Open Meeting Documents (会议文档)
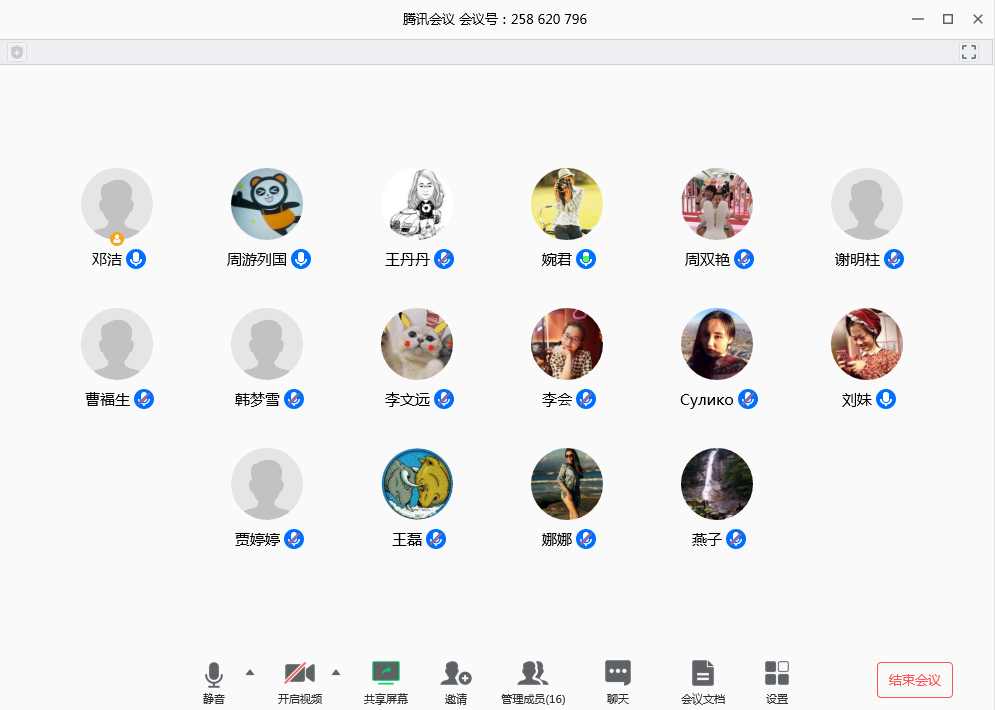Viewport: 995px width, 710px height. coord(703,673)
